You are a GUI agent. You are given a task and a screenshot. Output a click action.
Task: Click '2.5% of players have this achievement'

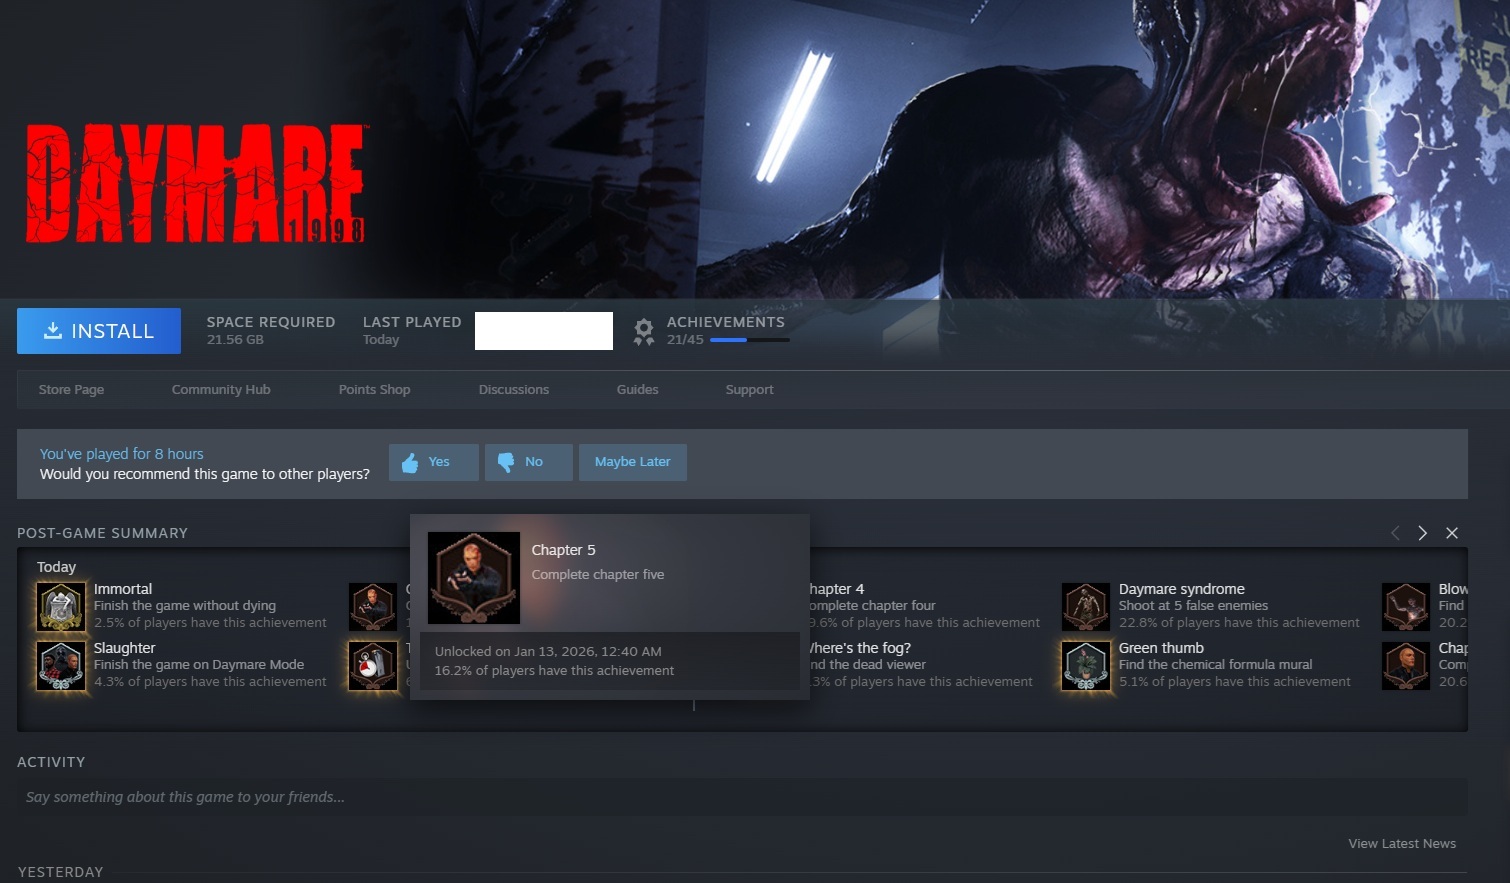click(x=210, y=623)
